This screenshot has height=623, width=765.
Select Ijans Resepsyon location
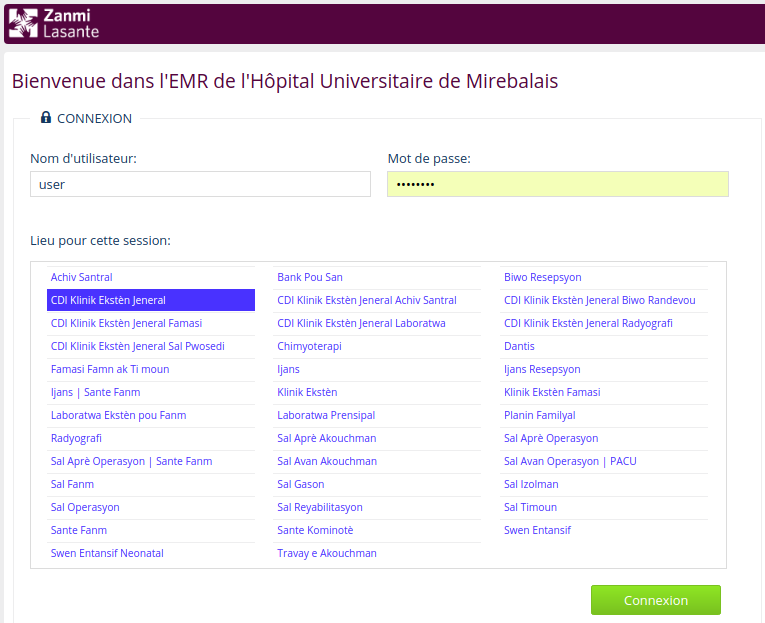coord(604,369)
